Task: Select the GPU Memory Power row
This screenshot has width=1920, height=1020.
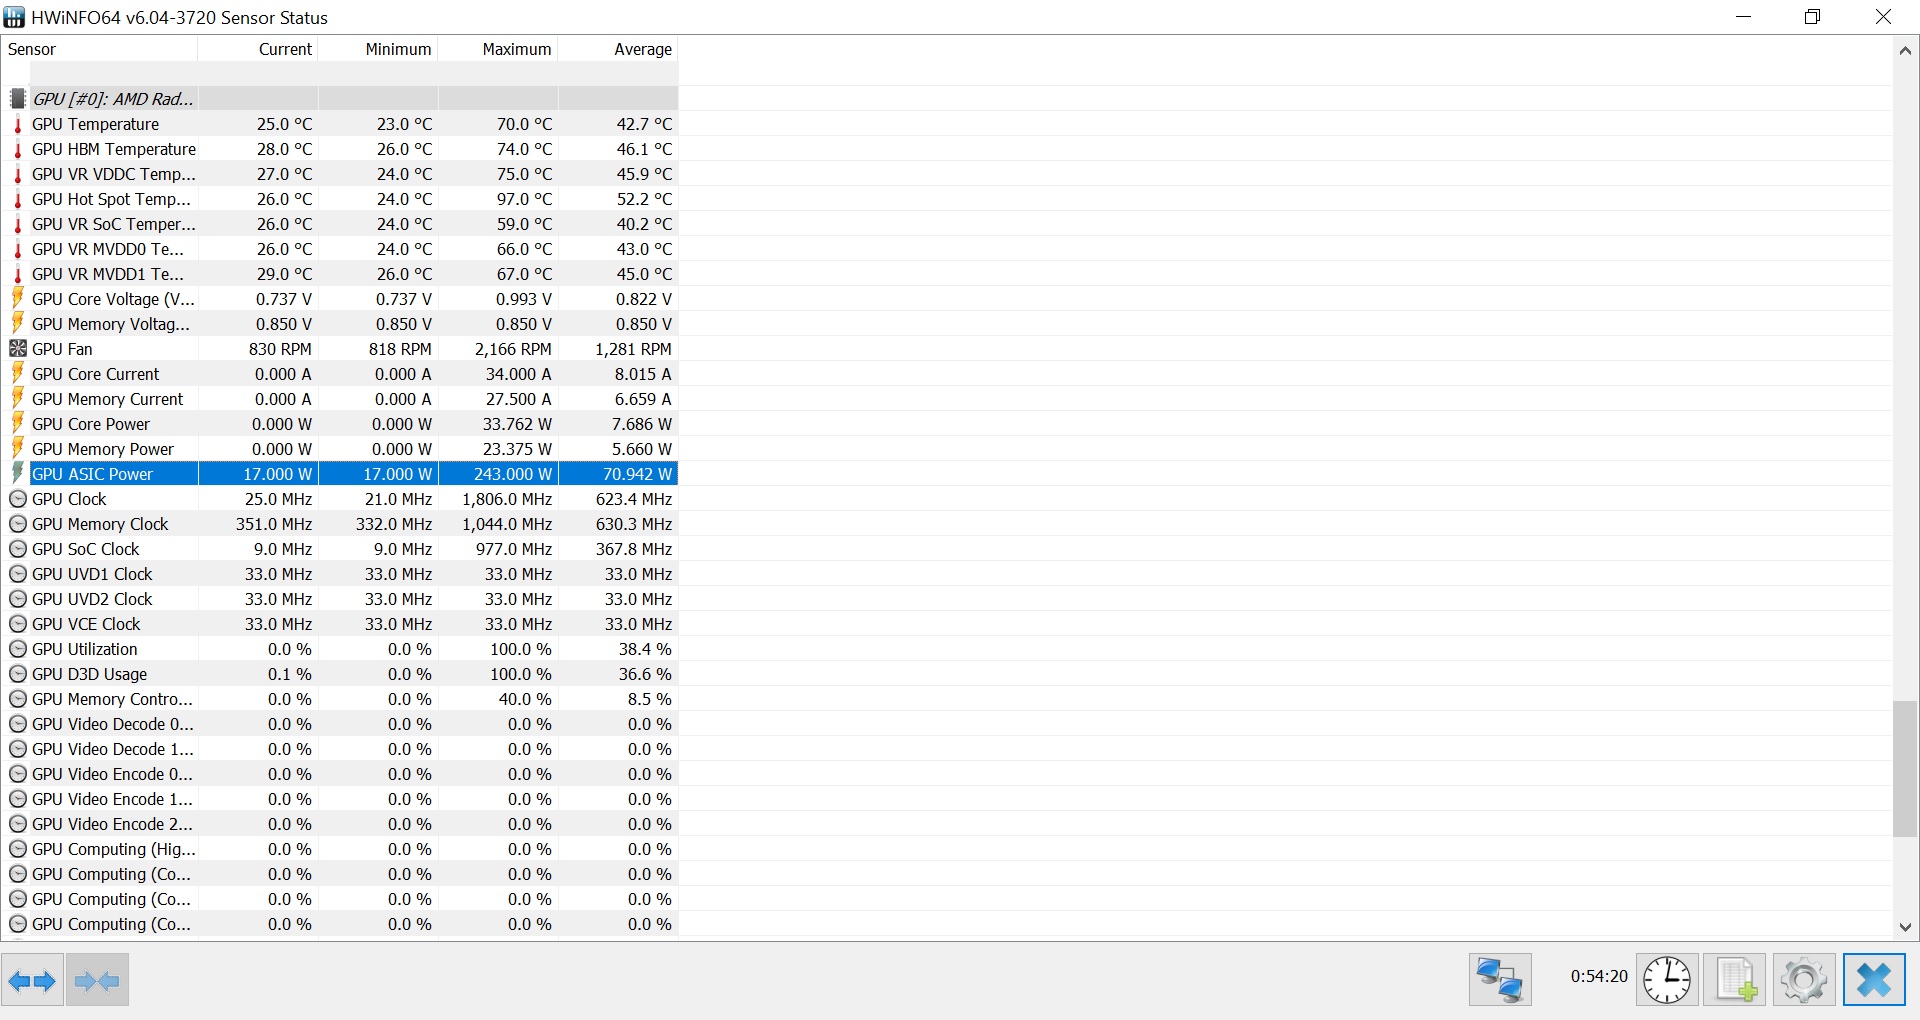Action: [340, 449]
